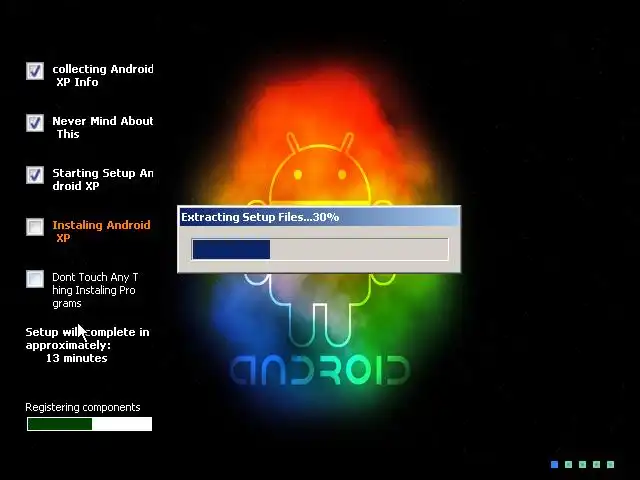Toggle the 'collecting Android XP Info' checkbox
This screenshot has width=640, height=480.
click(x=35, y=71)
